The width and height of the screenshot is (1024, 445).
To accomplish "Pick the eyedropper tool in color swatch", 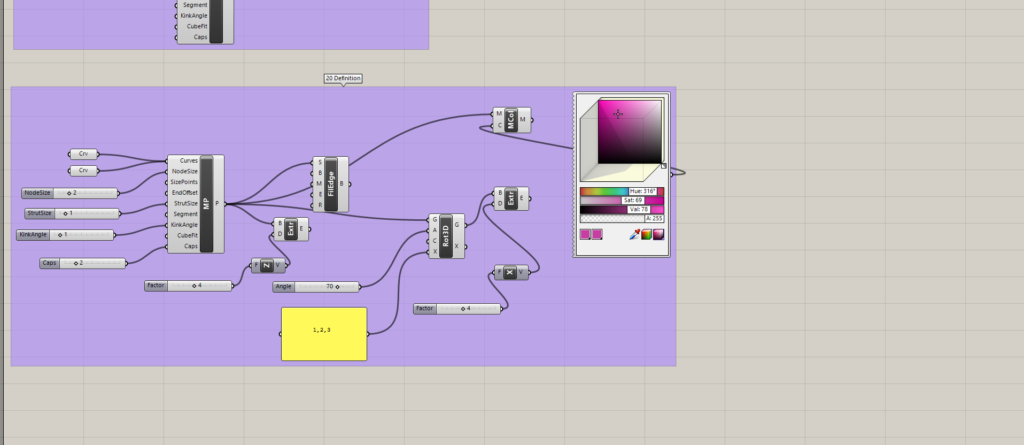I will [x=634, y=234].
